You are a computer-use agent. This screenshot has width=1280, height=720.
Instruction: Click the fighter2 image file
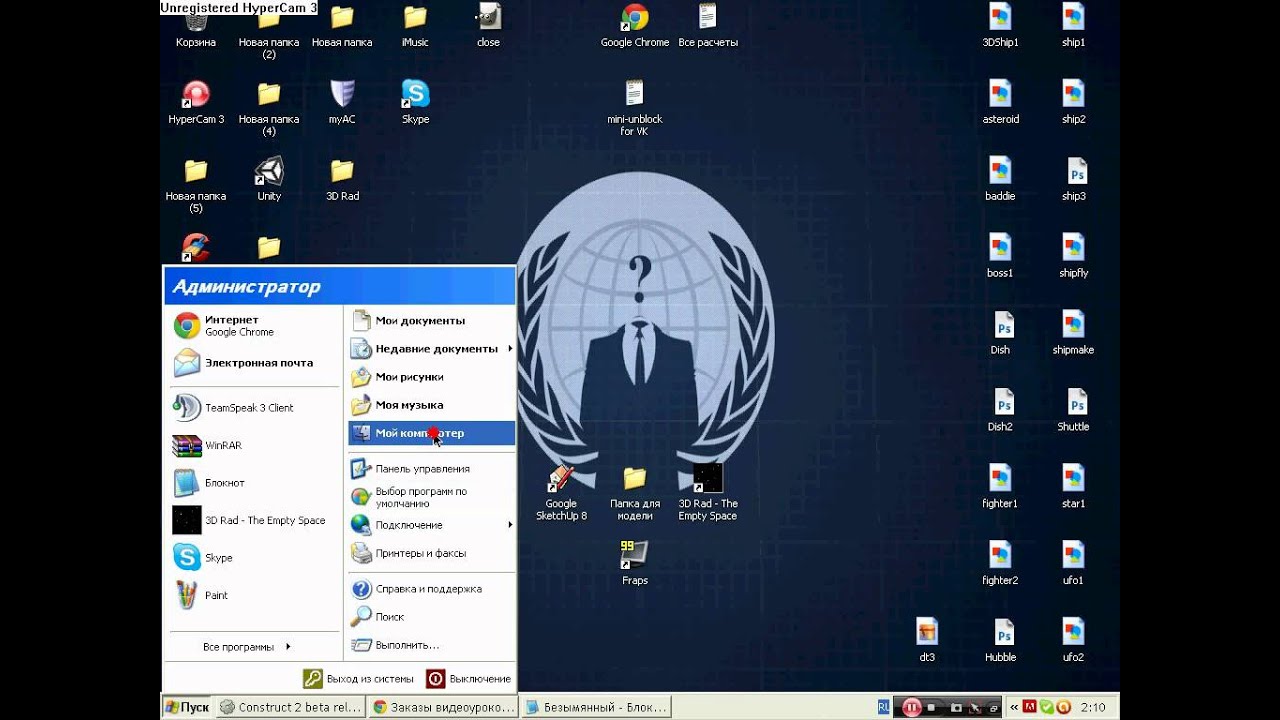pos(1000,565)
